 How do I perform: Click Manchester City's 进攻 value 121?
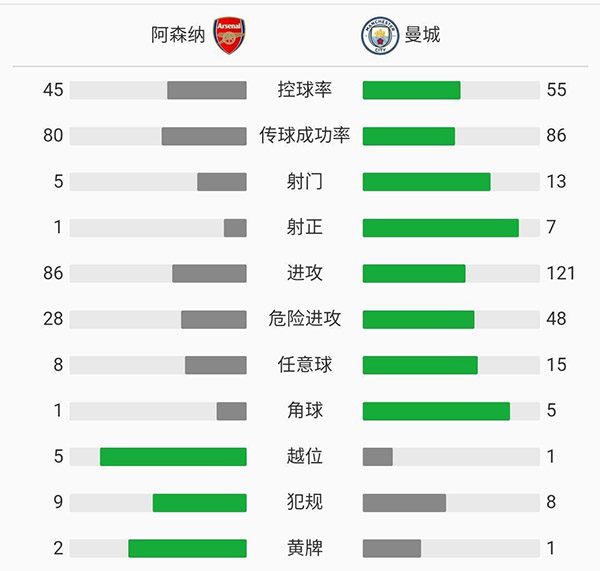561,273
